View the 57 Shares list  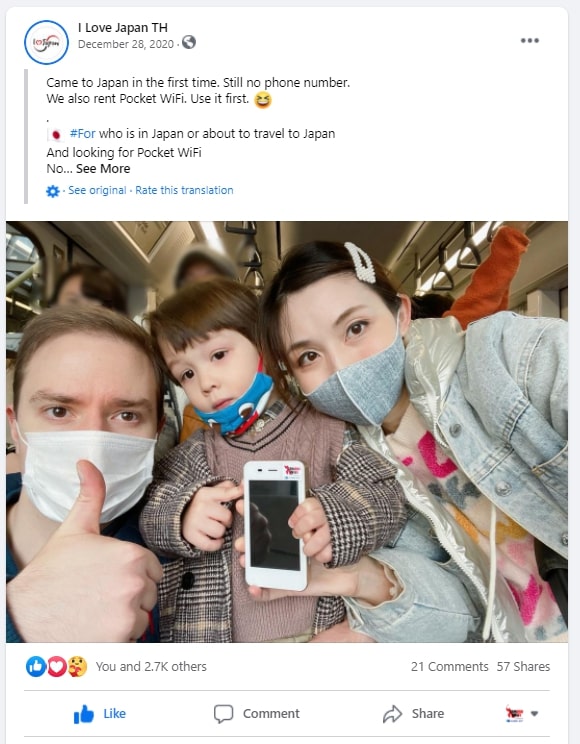pos(523,667)
